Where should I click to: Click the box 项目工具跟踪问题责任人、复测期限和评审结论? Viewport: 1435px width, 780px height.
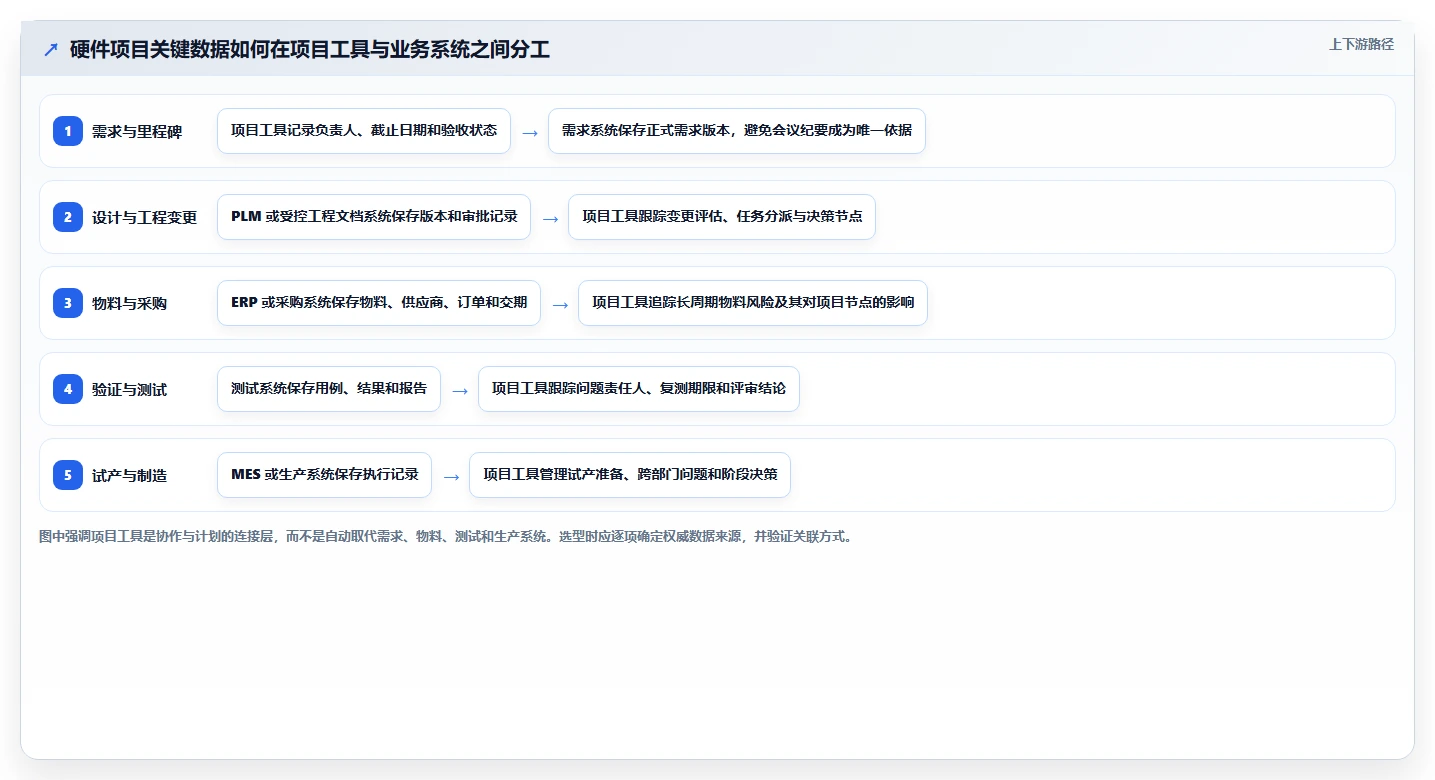(639, 389)
